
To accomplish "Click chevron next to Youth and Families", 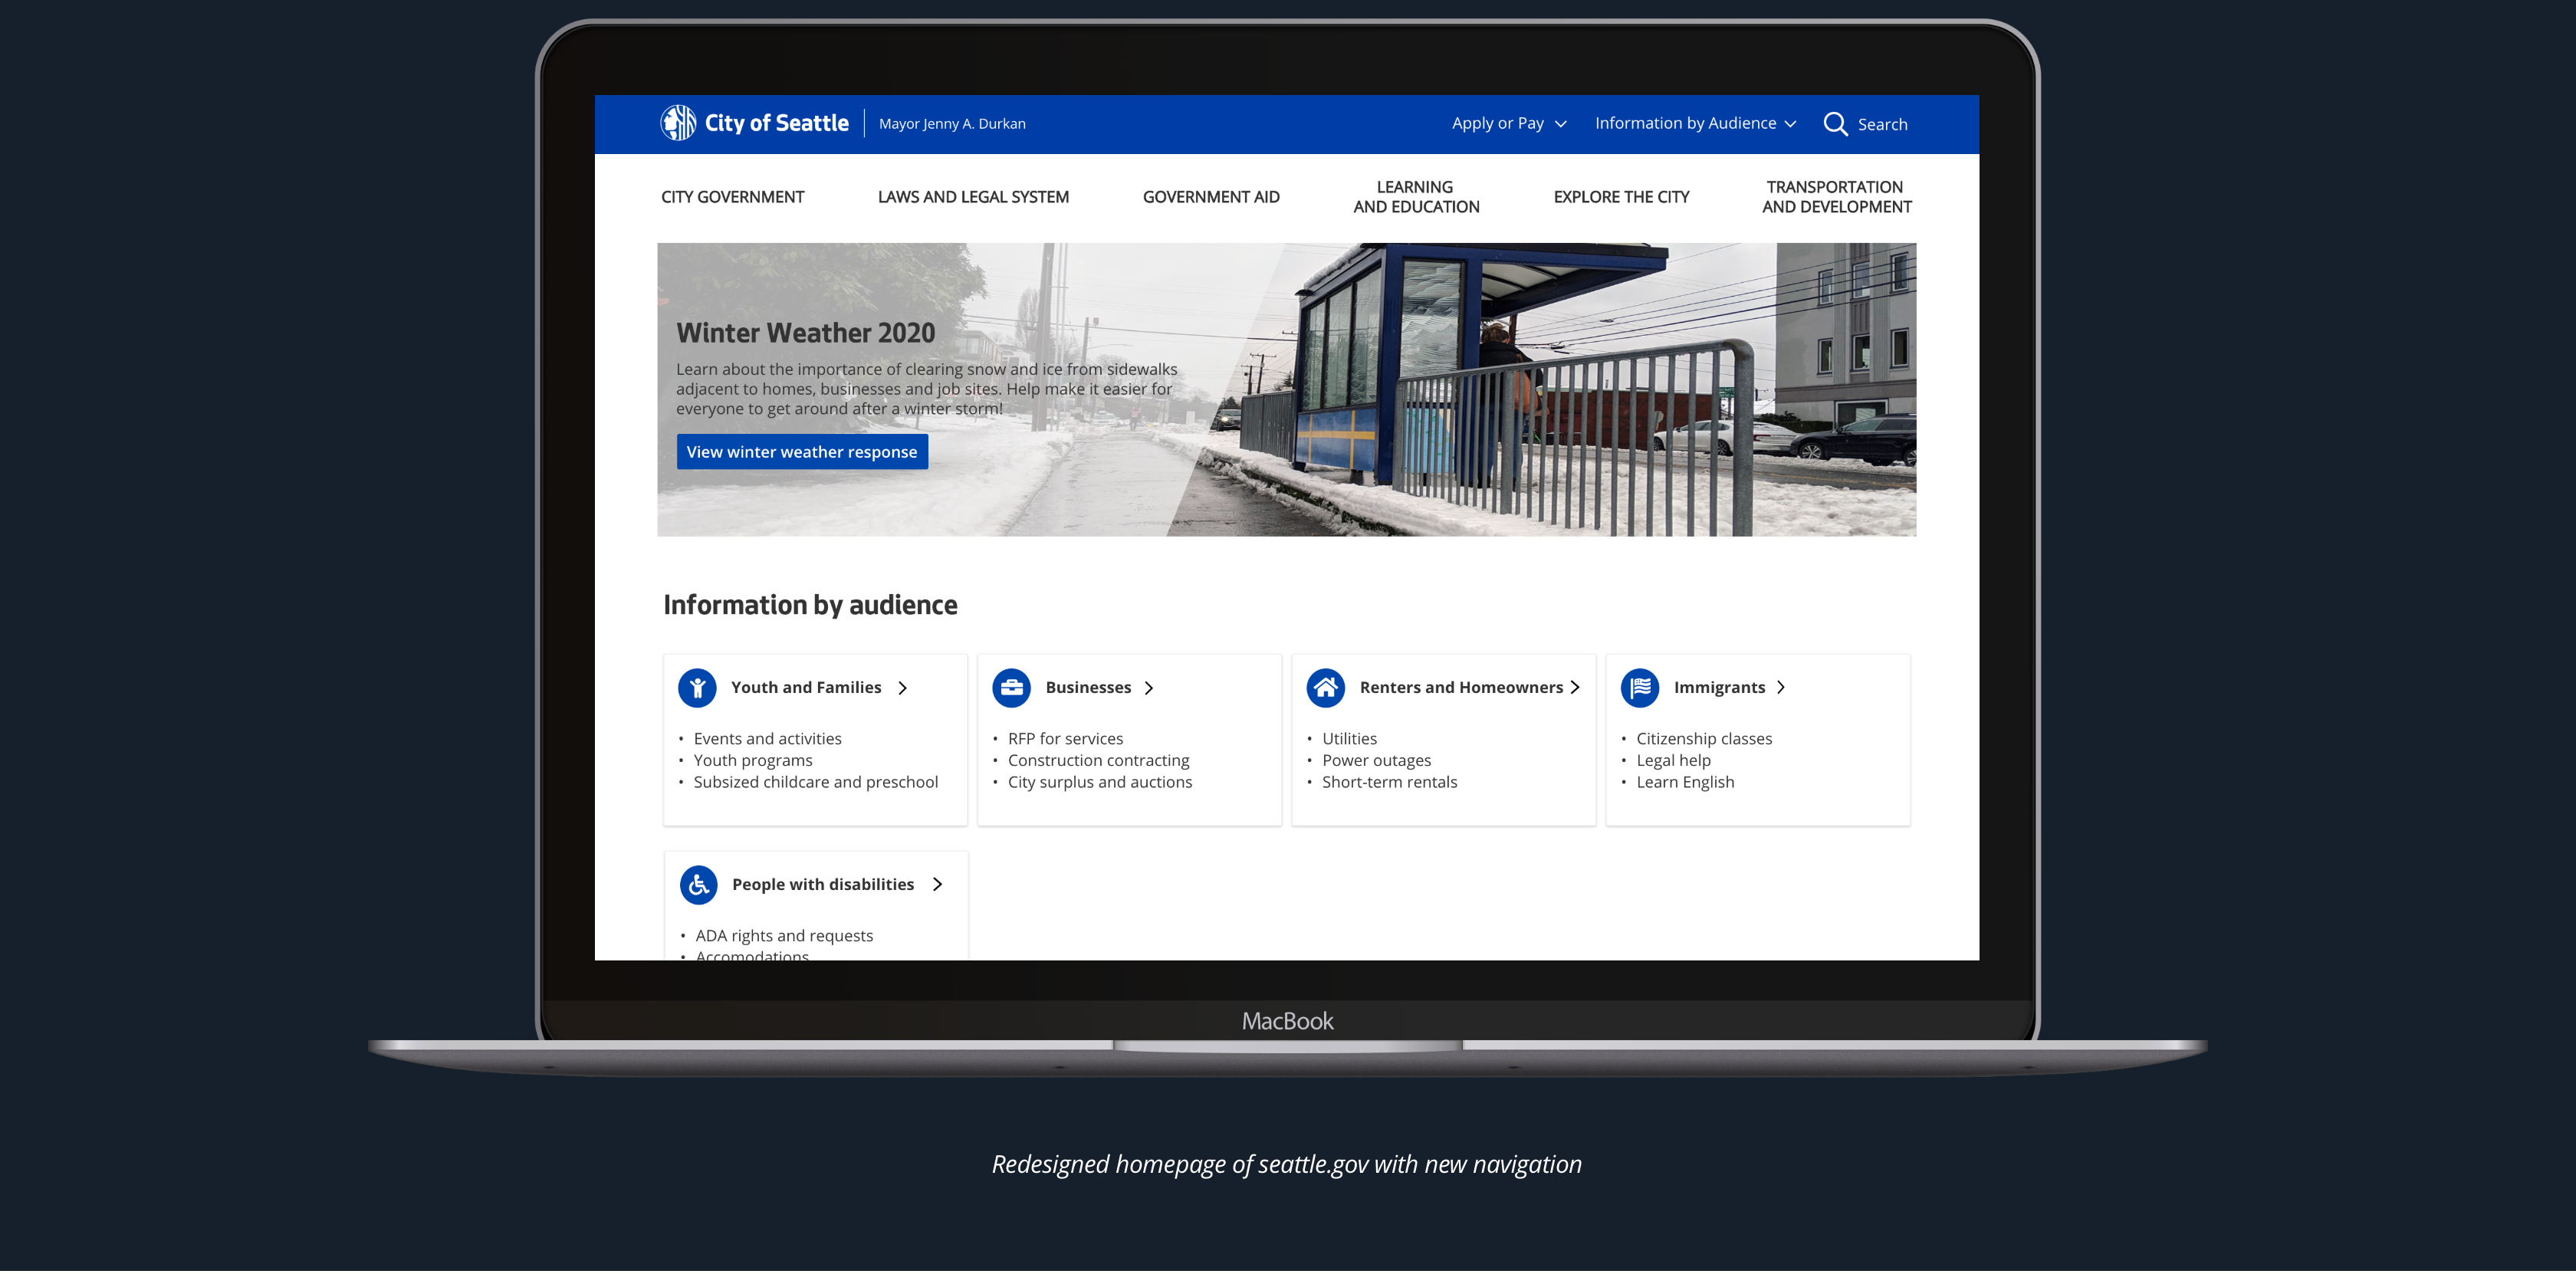I will pos(902,688).
